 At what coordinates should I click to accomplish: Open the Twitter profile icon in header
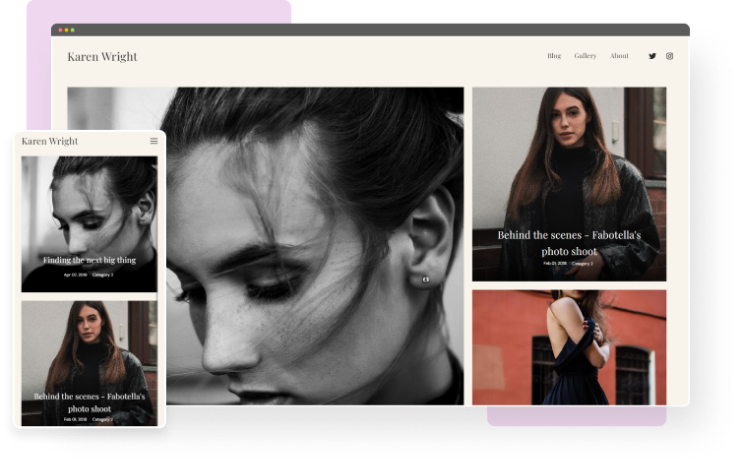(653, 56)
